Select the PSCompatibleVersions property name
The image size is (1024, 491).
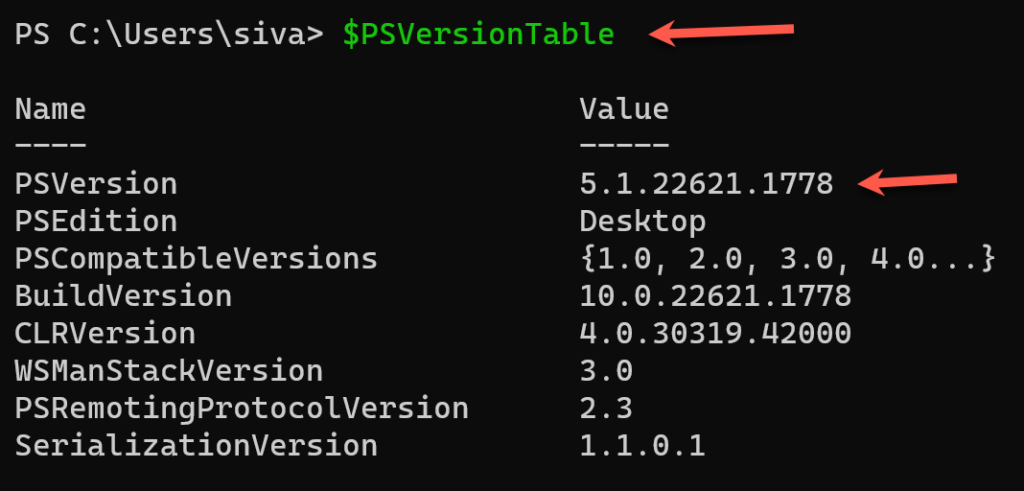click(x=196, y=259)
